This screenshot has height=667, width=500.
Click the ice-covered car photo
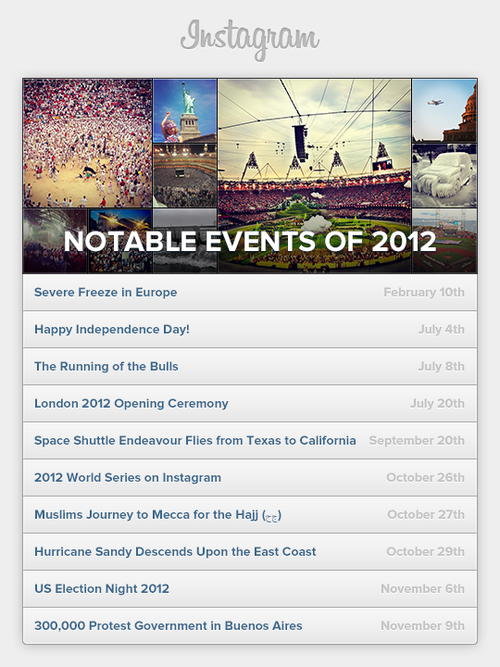click(x=444, y=176)
